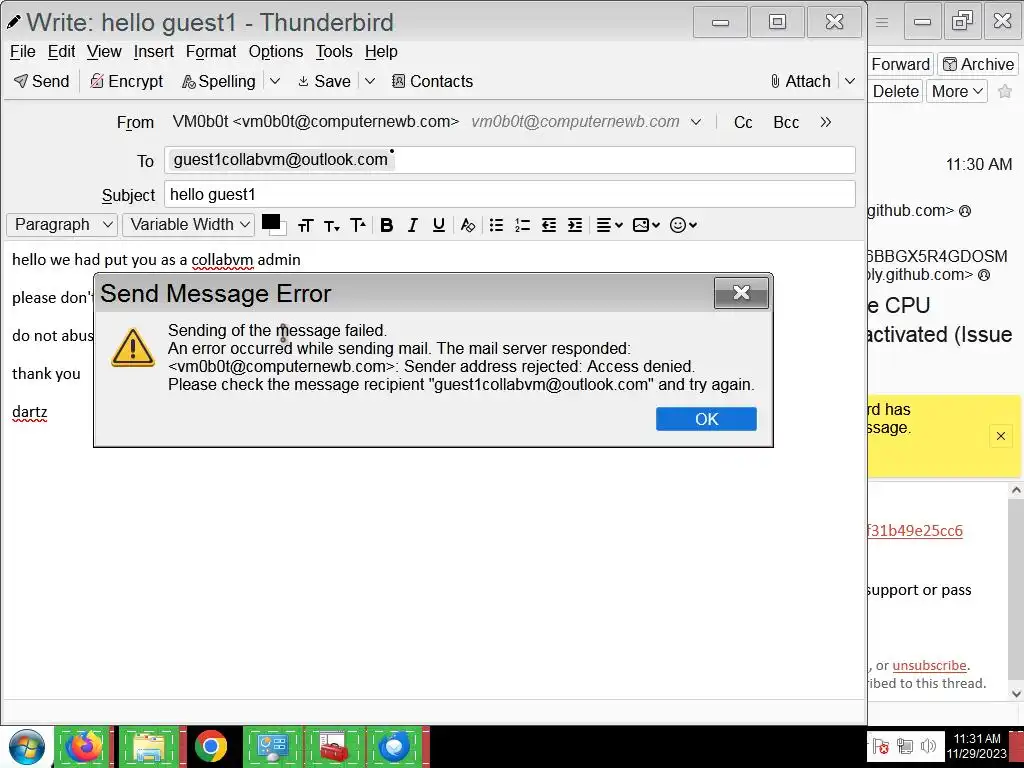1024x768 pixels.
Task: Open the emoji smiley dropdown
Action: coord(684,225)
